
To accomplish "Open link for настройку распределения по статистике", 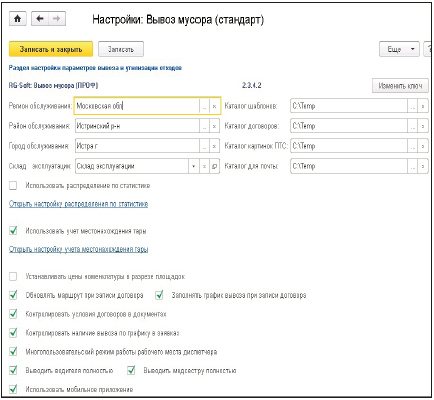I will 78,204.
